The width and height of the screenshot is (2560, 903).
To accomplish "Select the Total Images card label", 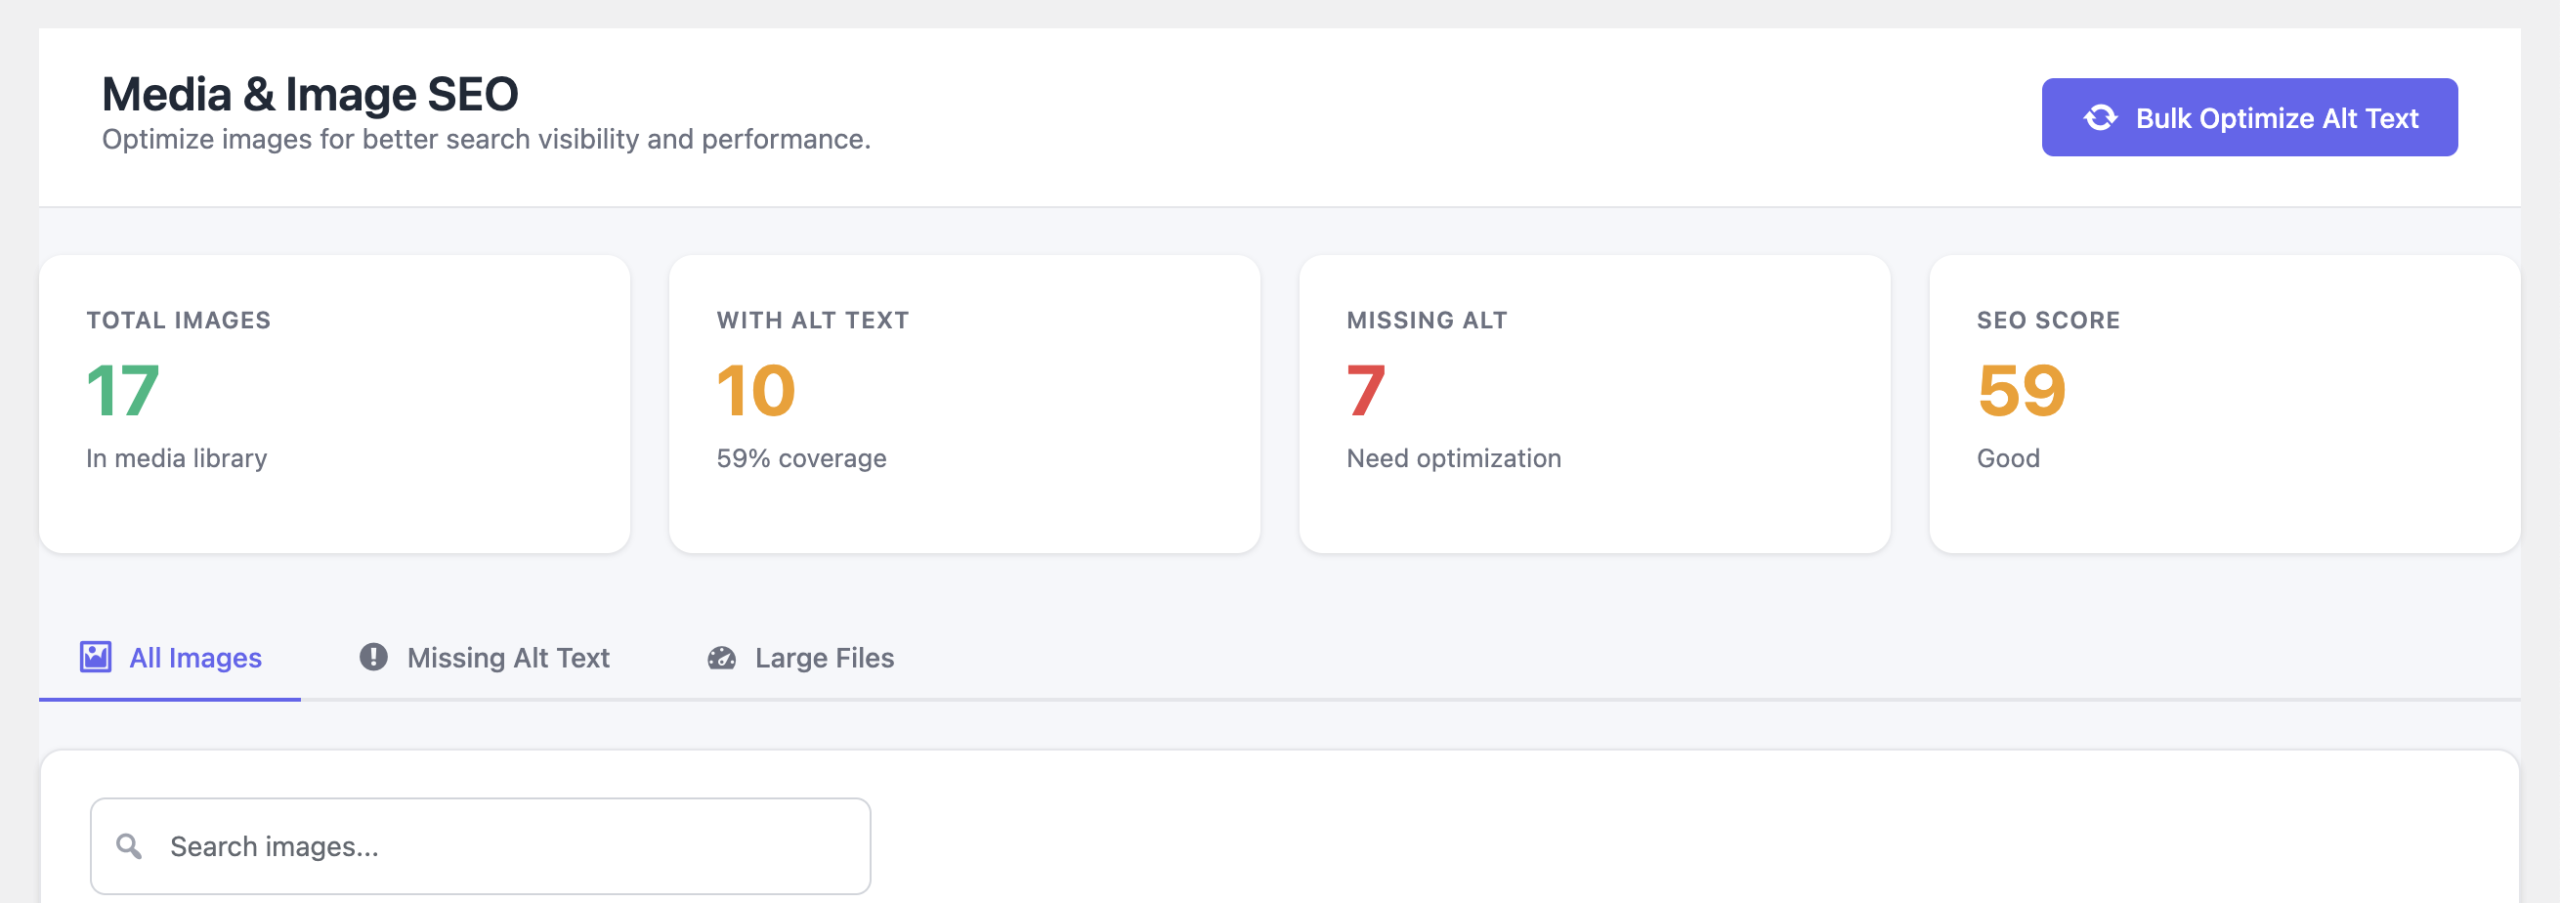I will point(178,320).
